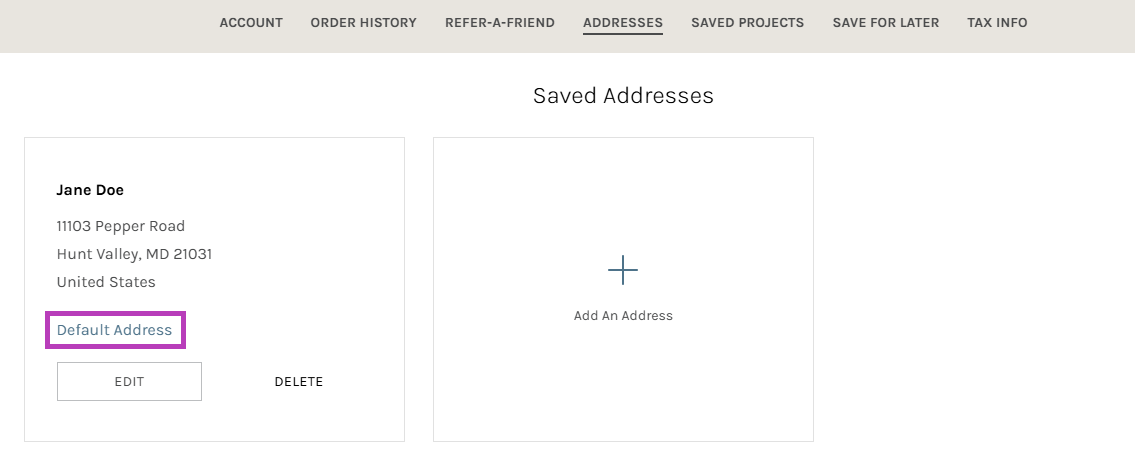Click the plus icon to add address

pyautogui.click(x=622, y=270)
